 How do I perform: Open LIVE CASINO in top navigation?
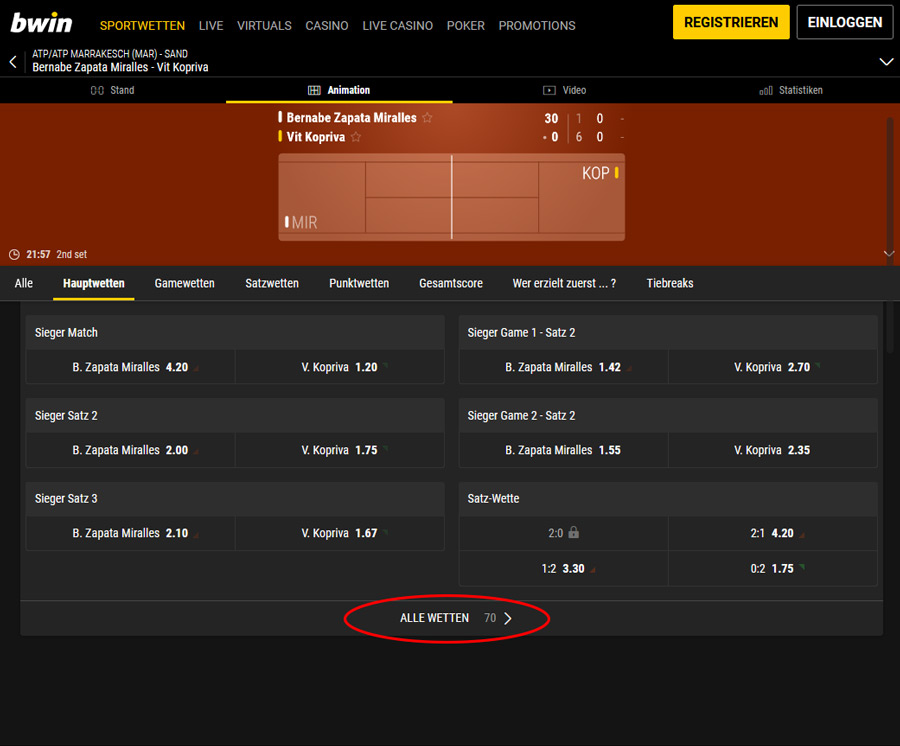397,26
